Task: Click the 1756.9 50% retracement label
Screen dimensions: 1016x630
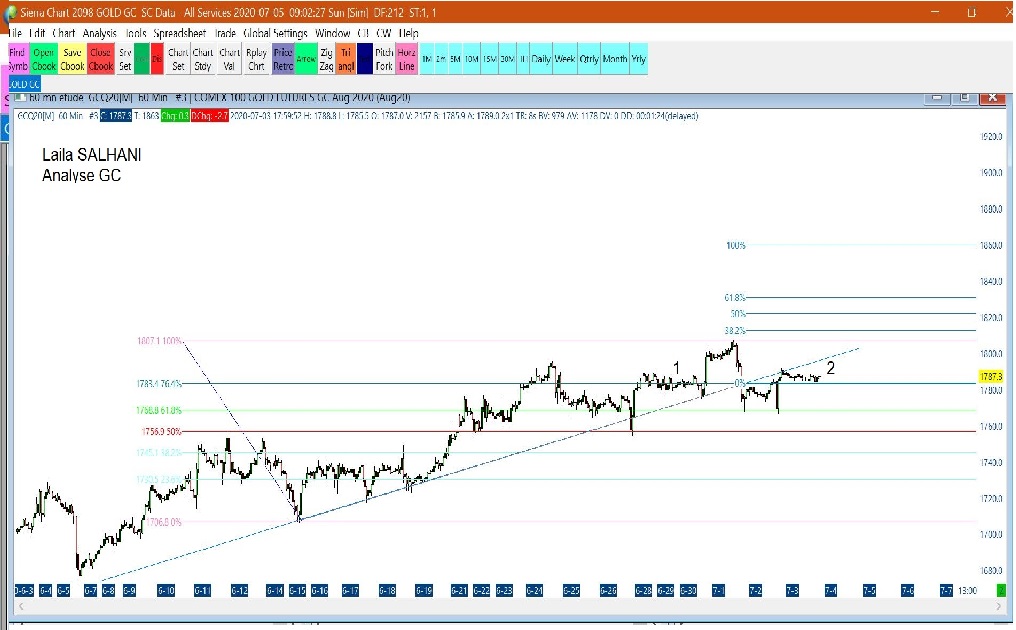Action: pos(161,432)
